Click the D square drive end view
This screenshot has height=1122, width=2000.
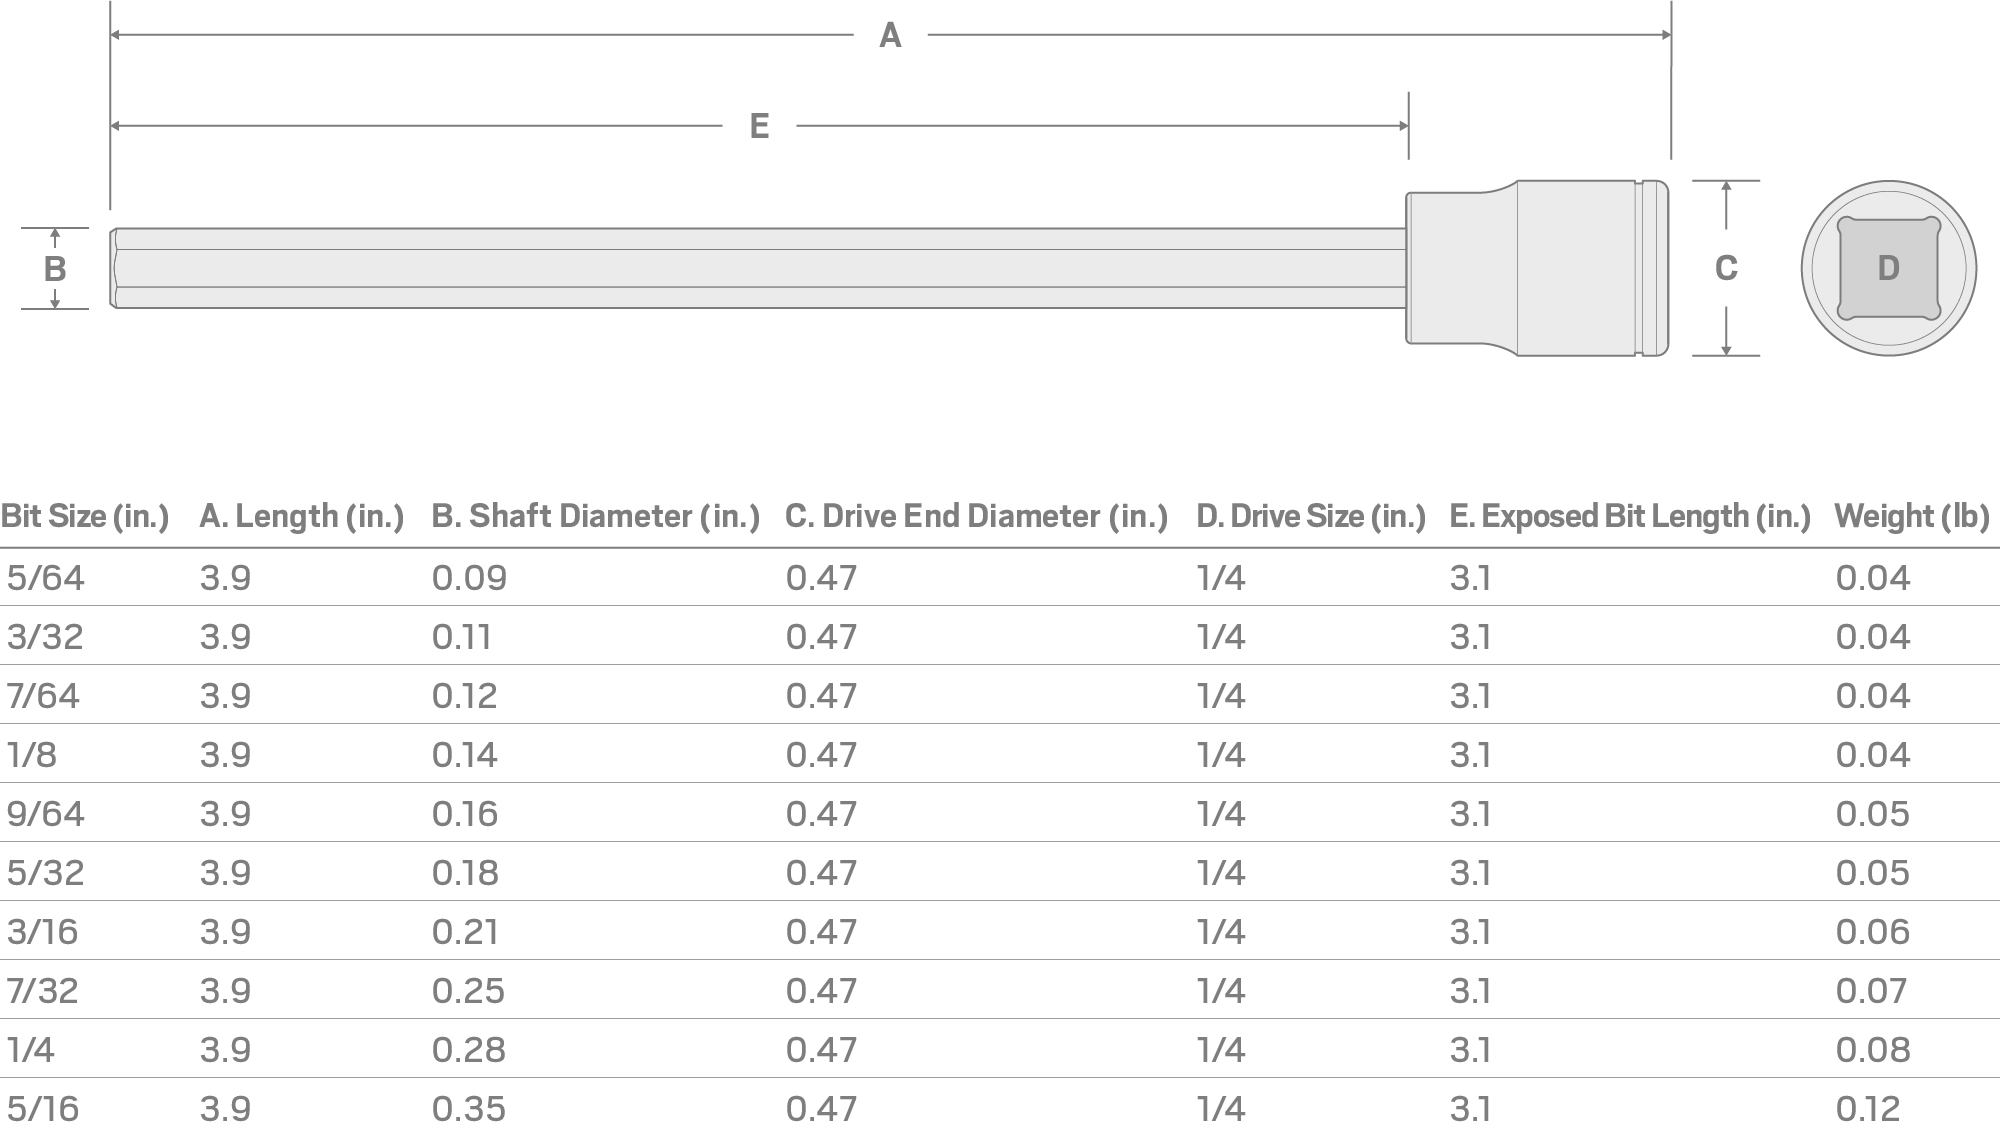(x=1888, y=268)
